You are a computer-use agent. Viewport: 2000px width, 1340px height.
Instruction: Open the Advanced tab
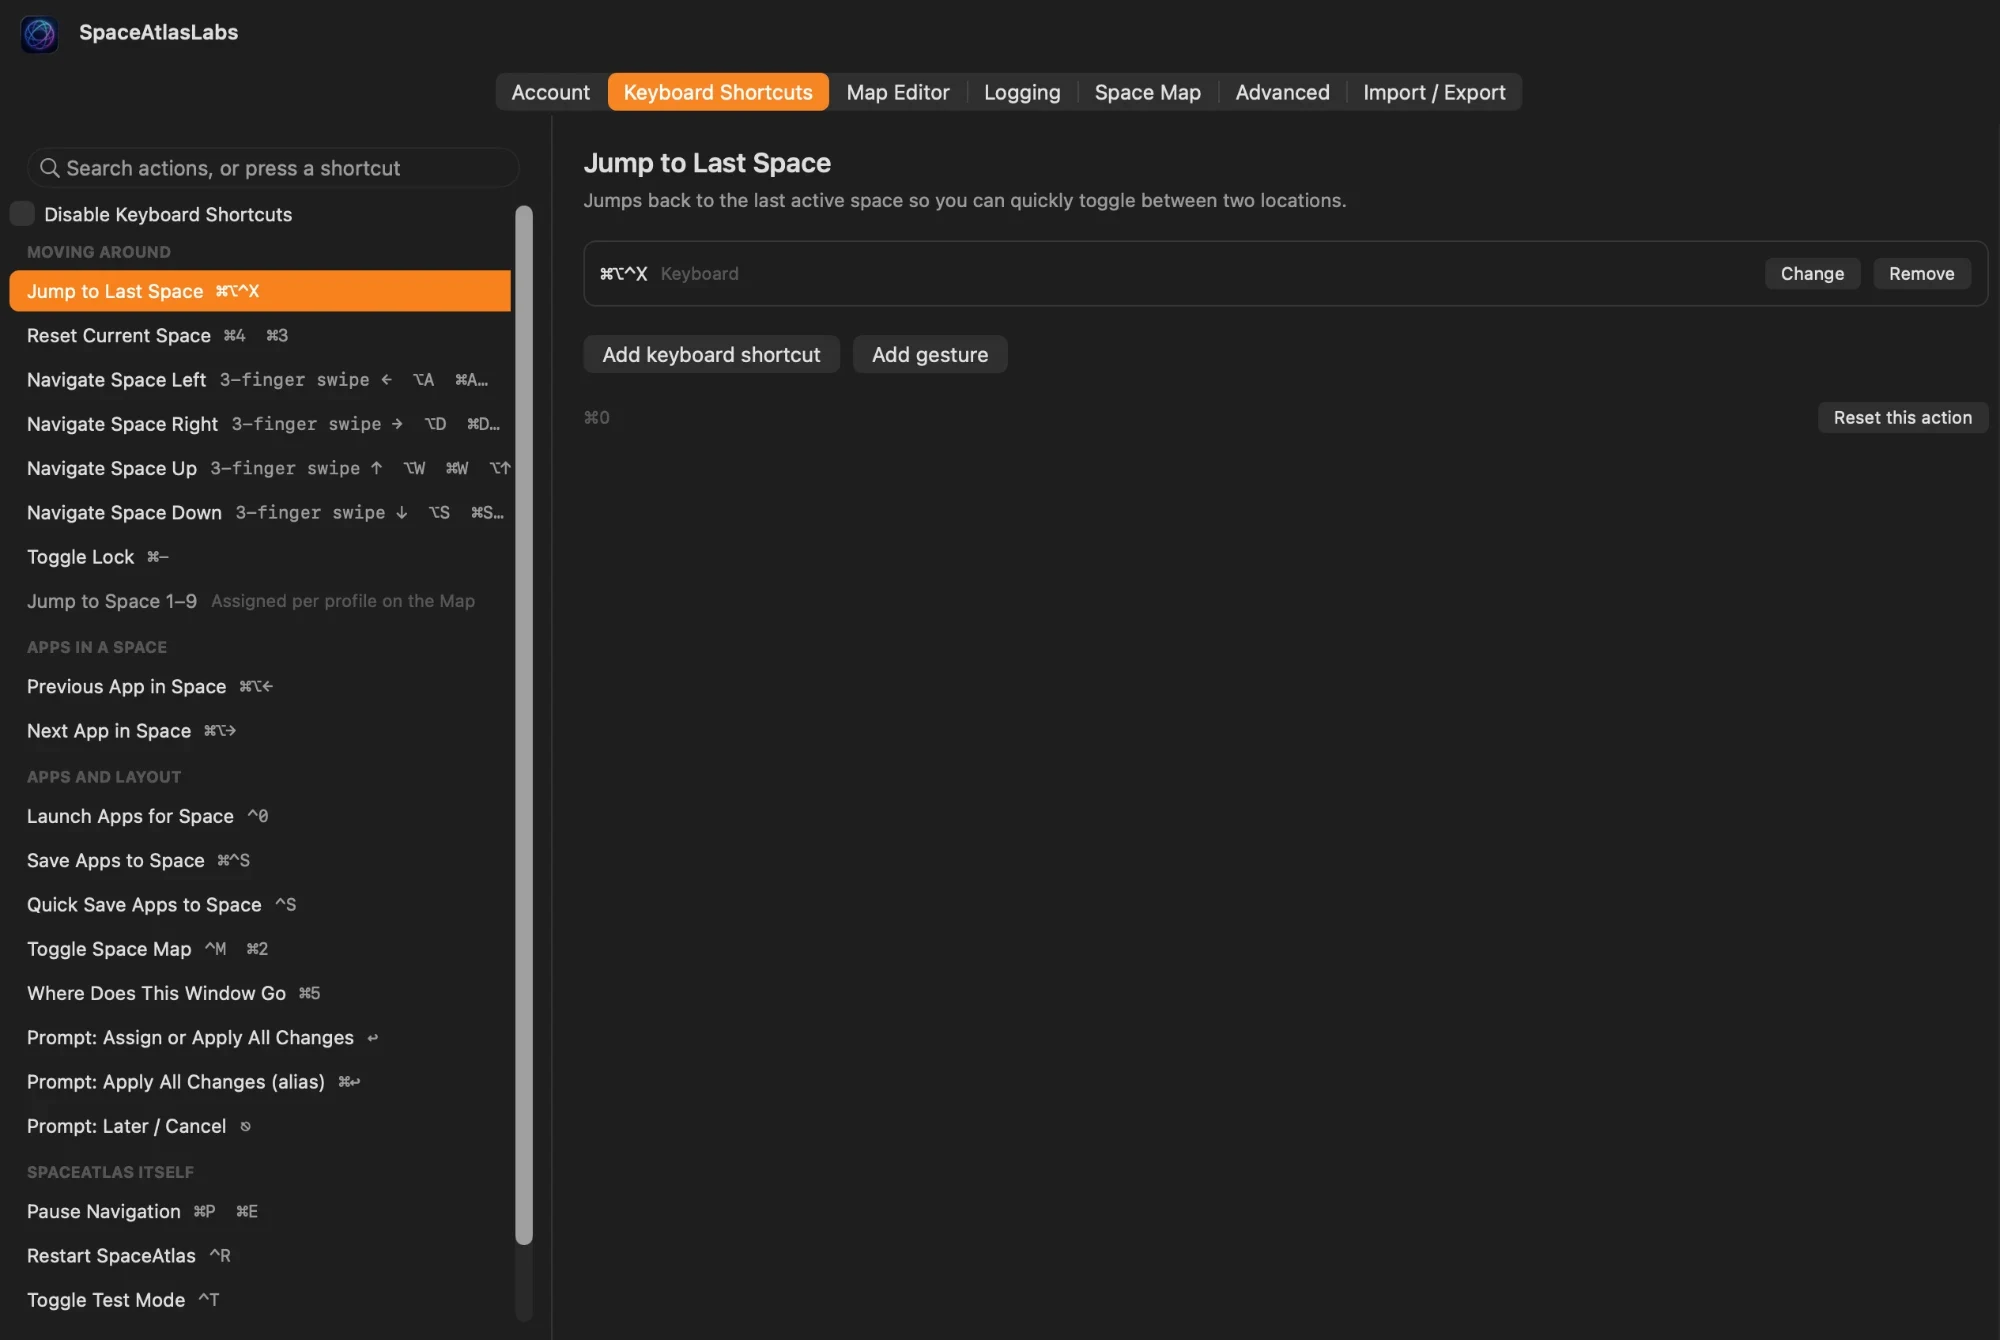(x=1282, y=92)
